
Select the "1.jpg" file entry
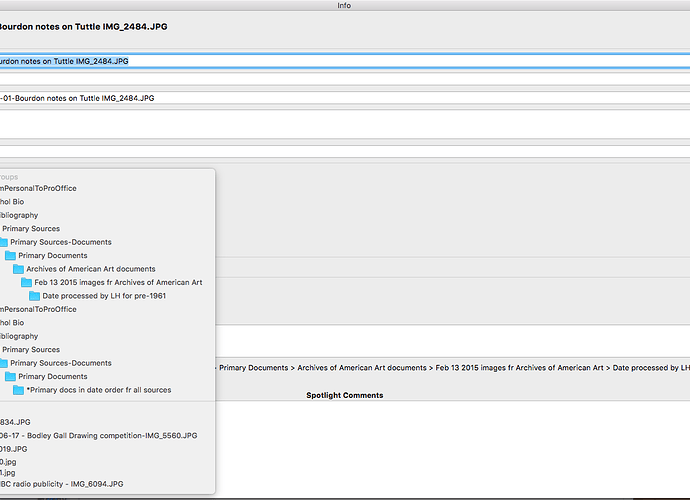pos(7,473)
